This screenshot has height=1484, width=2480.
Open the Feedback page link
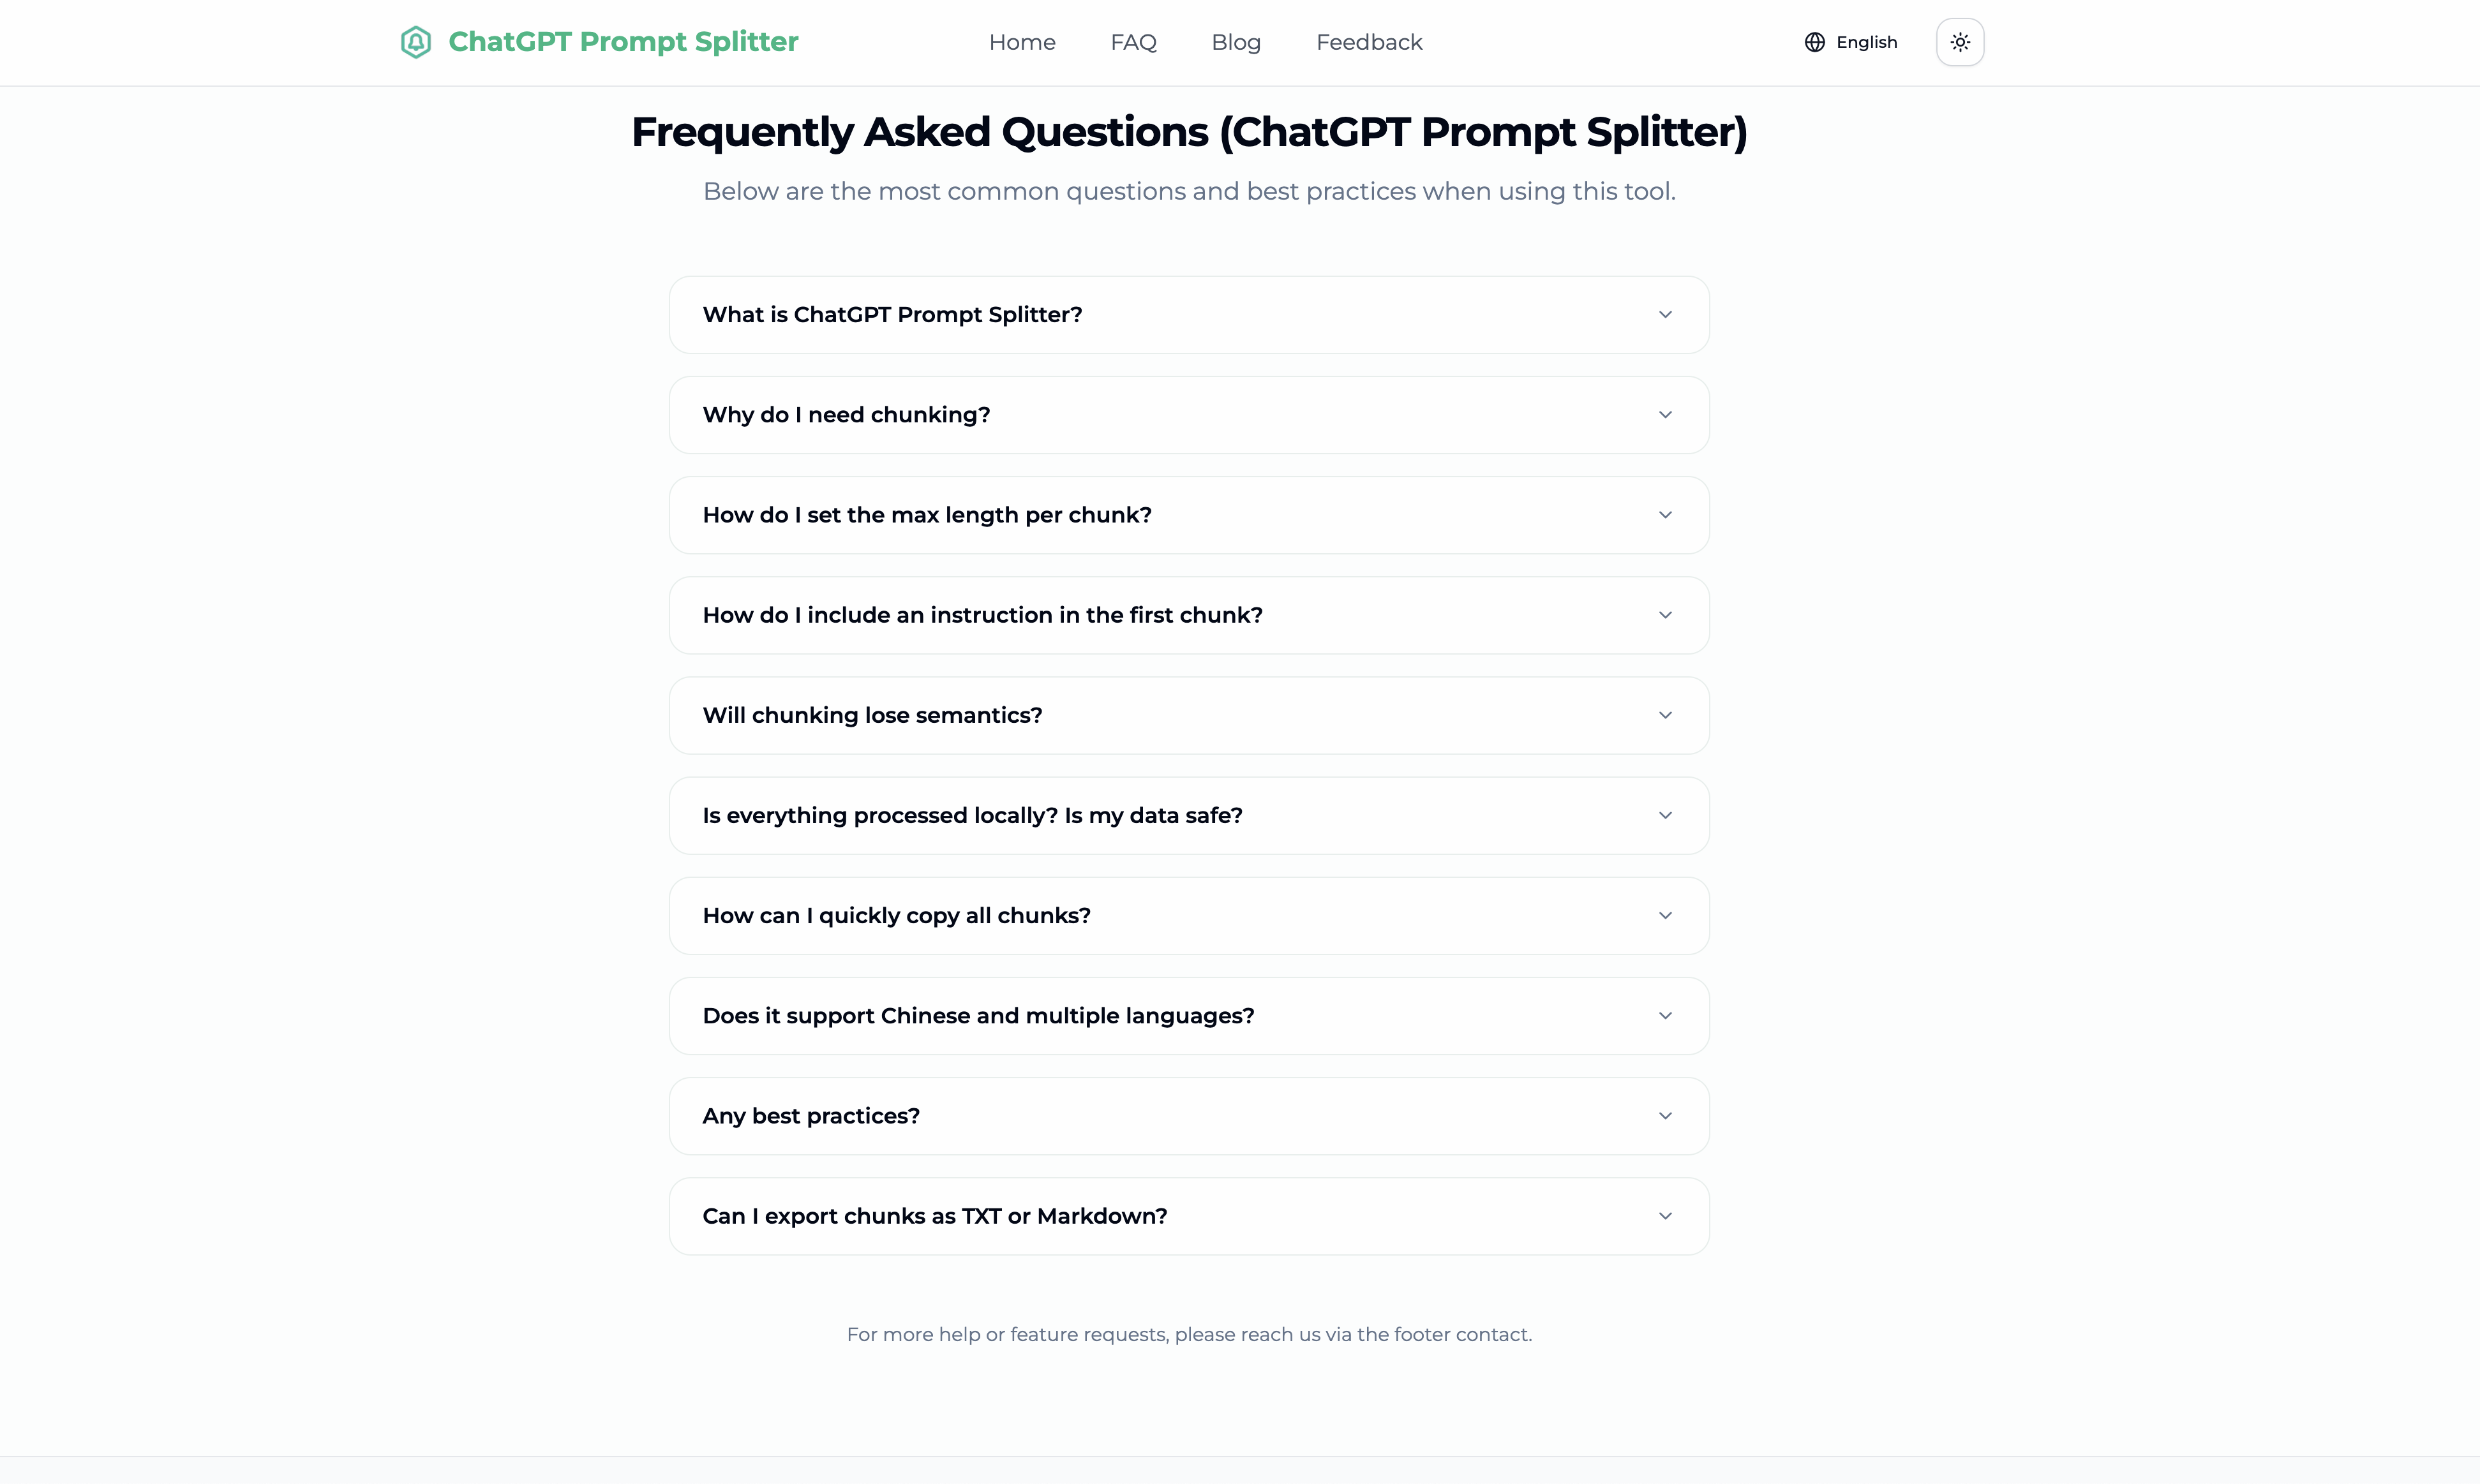tap(1369, 42)
